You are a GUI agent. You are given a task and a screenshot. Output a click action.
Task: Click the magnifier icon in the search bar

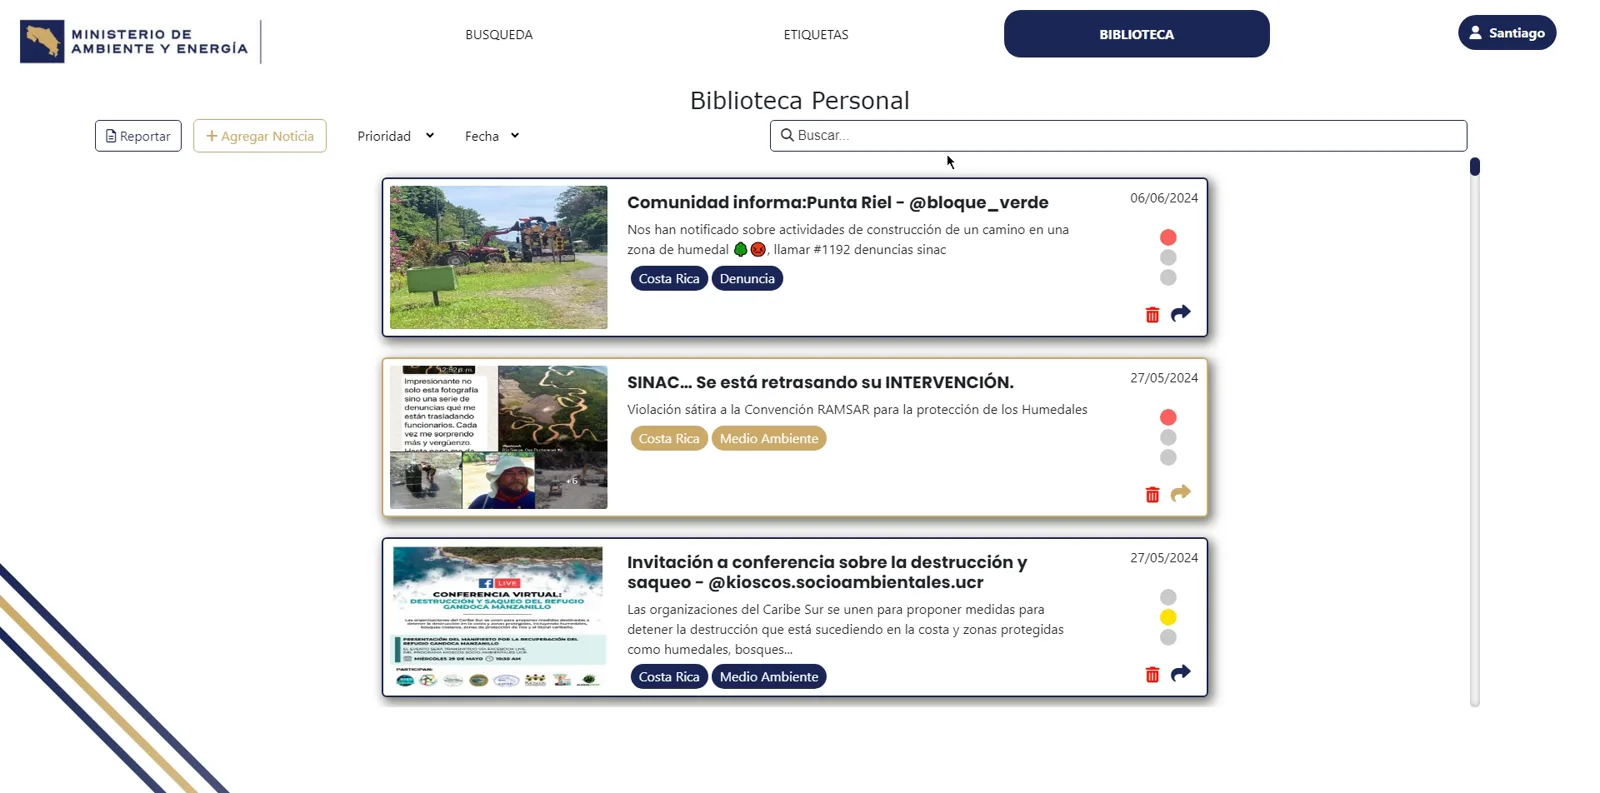click(787, 135)
